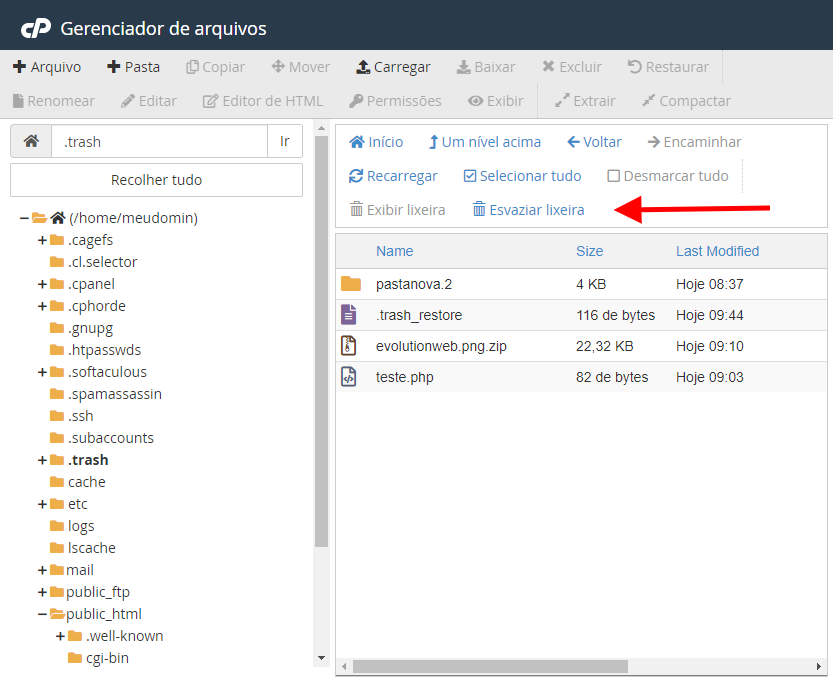Click Esvaziar lixeira

529,210
